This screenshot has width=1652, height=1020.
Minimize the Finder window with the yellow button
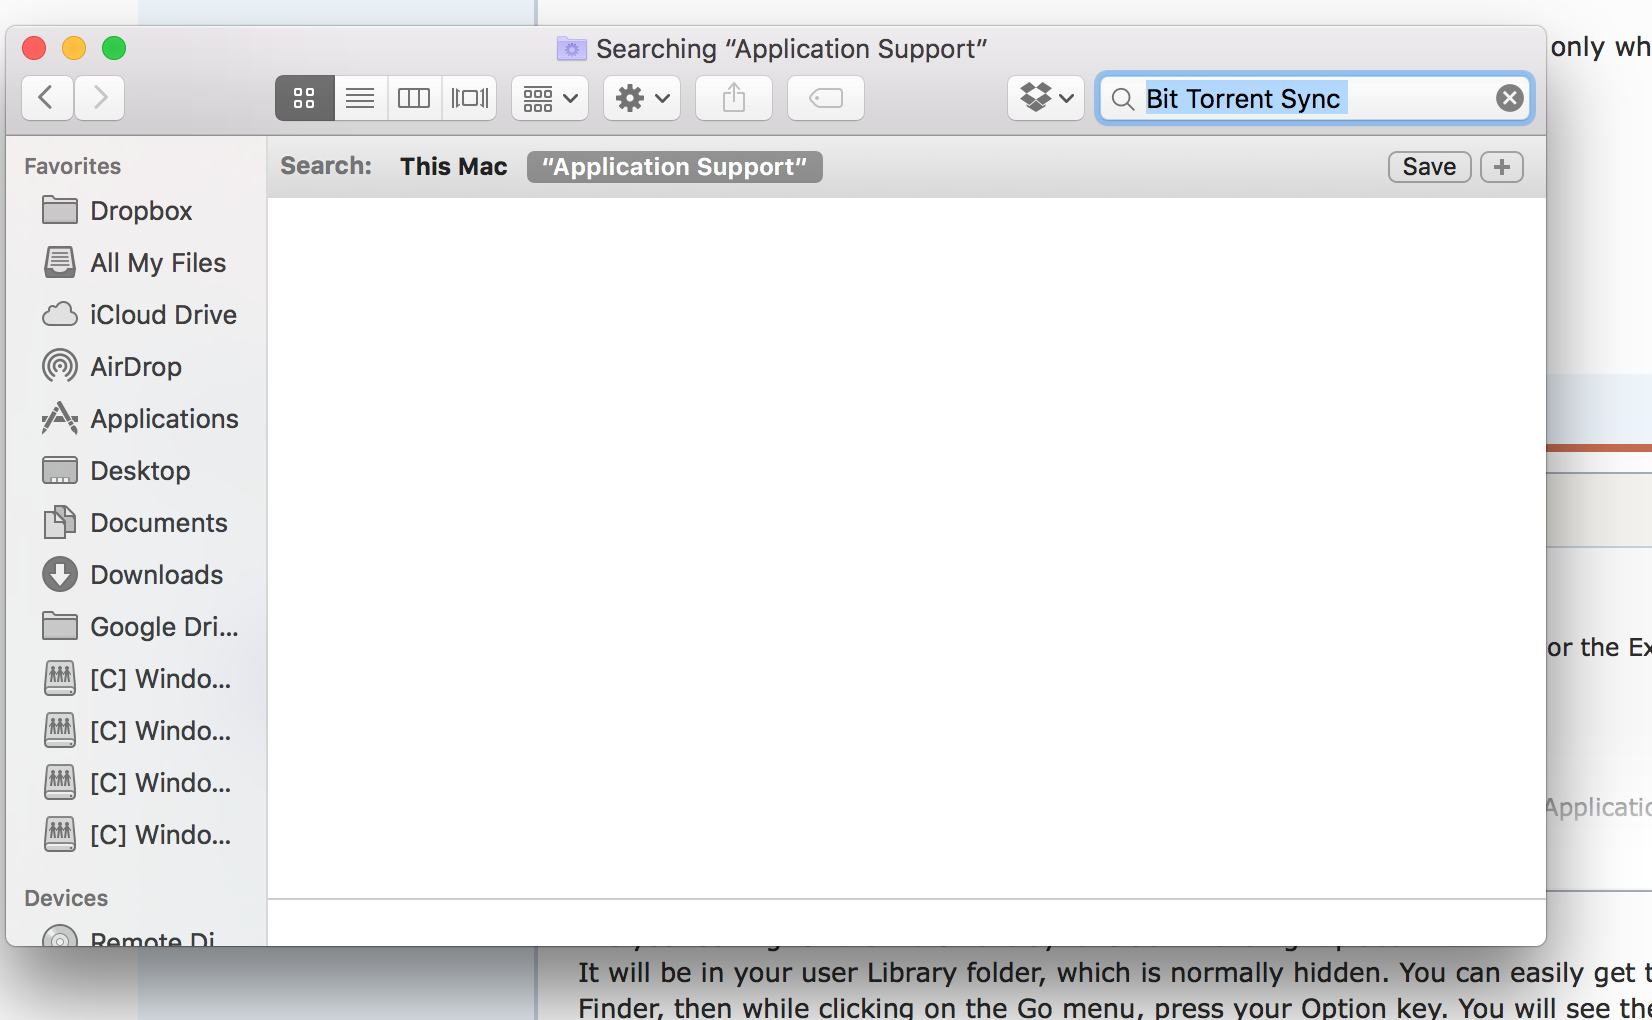[74, 48]
